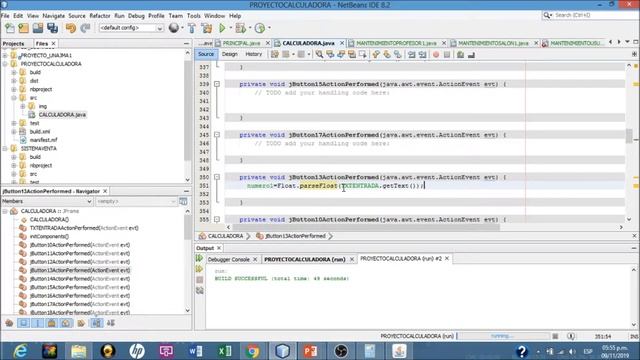The height and width of the screenshot is (360, 640).
Task: Click the Find Selection magnifier in editor toolbar
Action: coord(319,54)
